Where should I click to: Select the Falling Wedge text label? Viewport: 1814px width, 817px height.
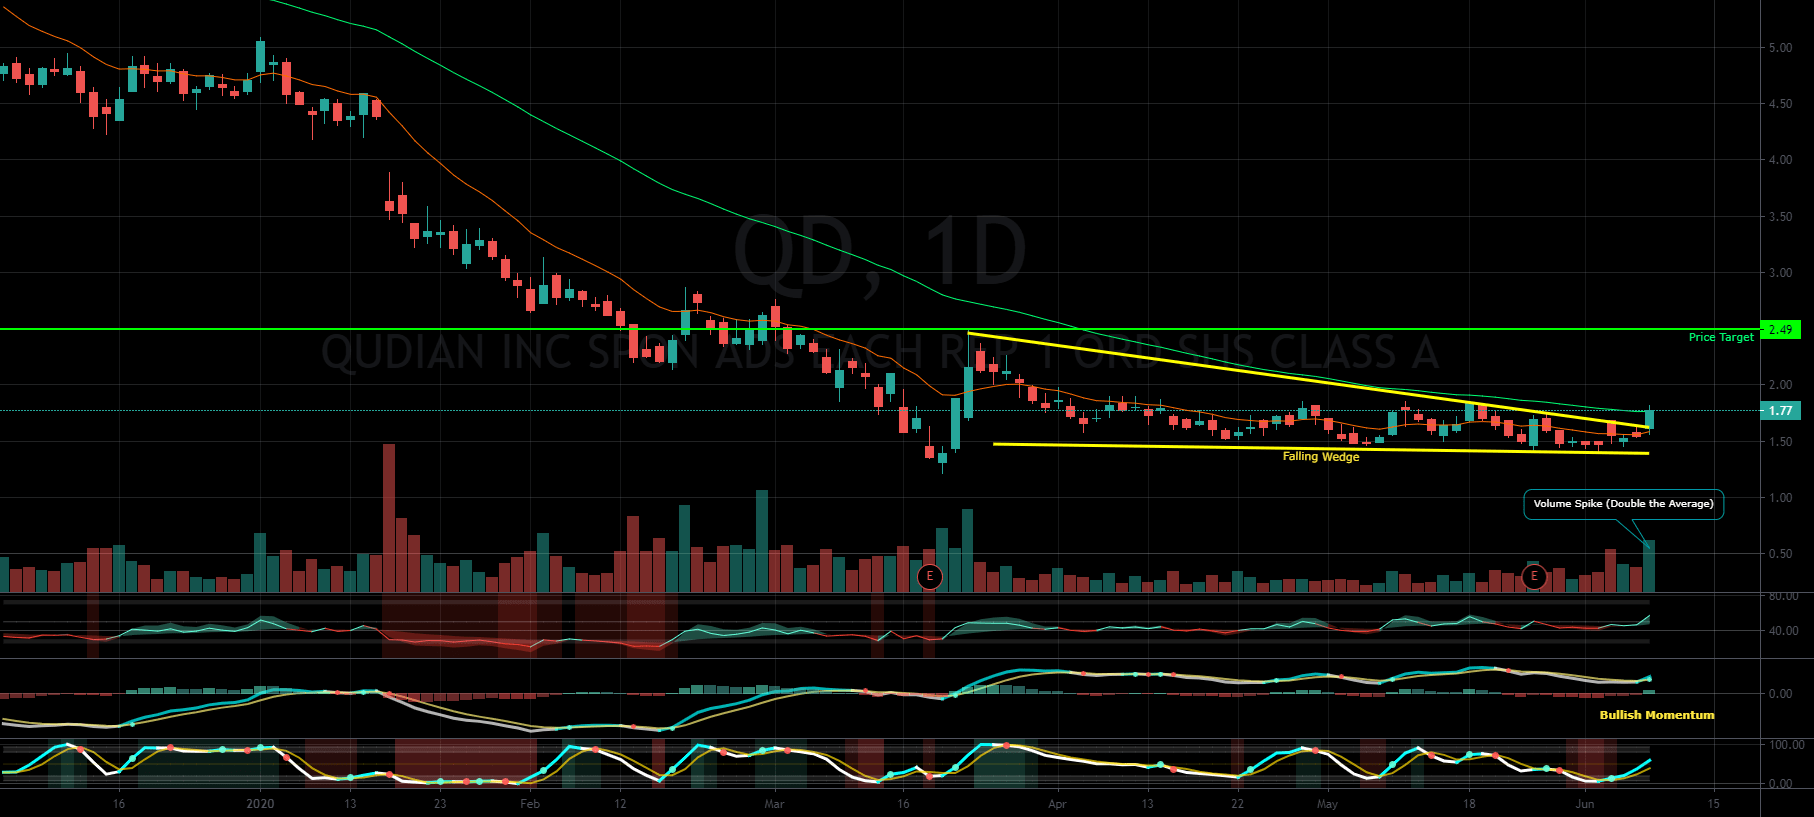(1321, 456)
